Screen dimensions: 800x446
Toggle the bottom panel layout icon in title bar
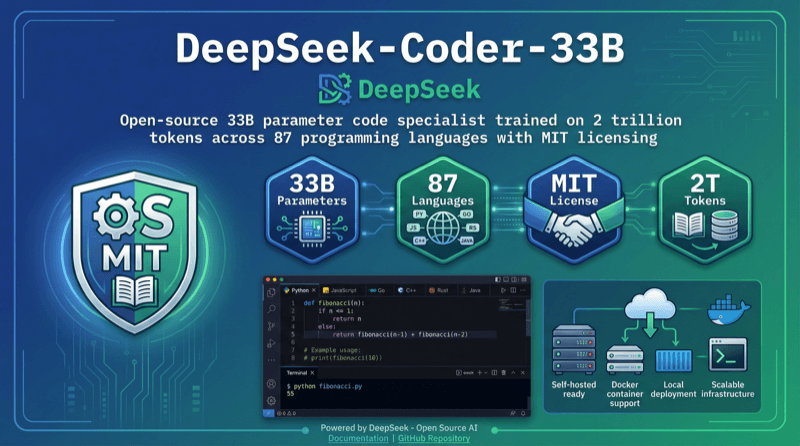506,279
